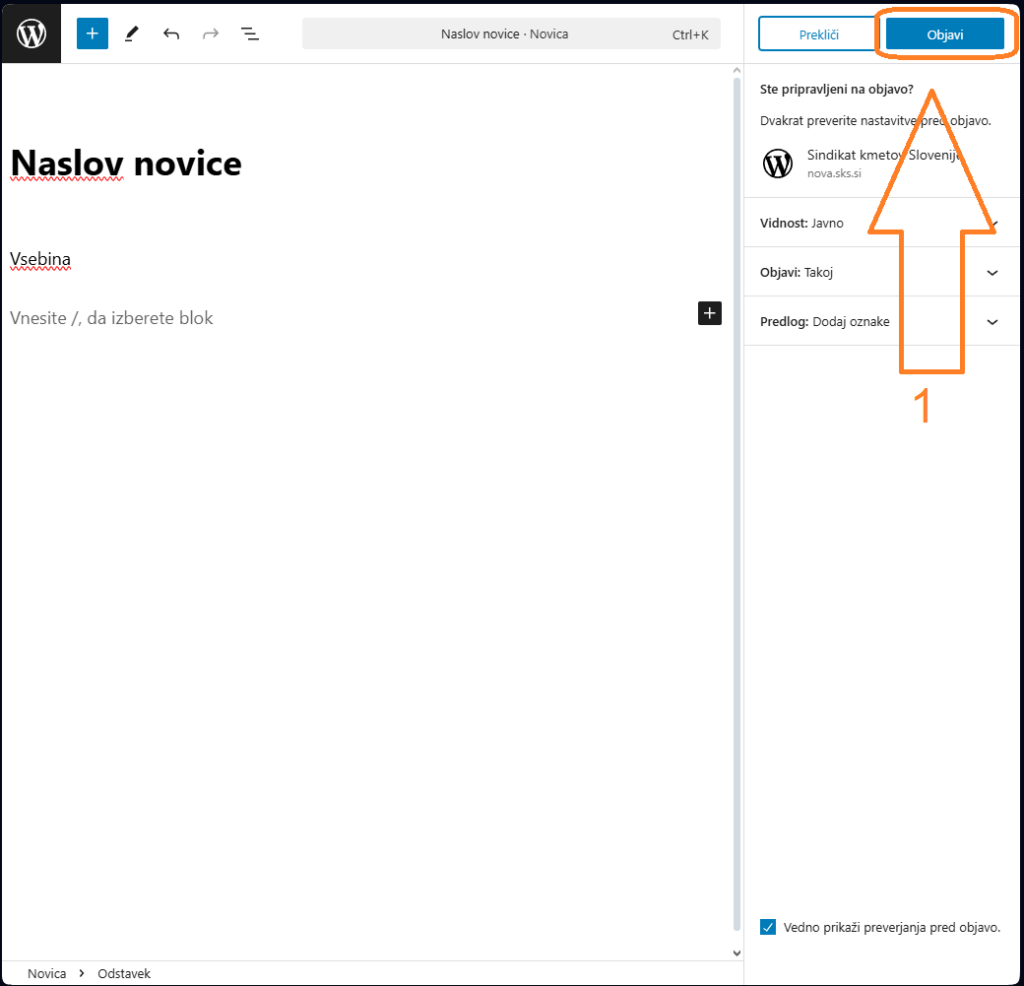Select Novica in the bottom breadcrumb

tap(47, 973)
